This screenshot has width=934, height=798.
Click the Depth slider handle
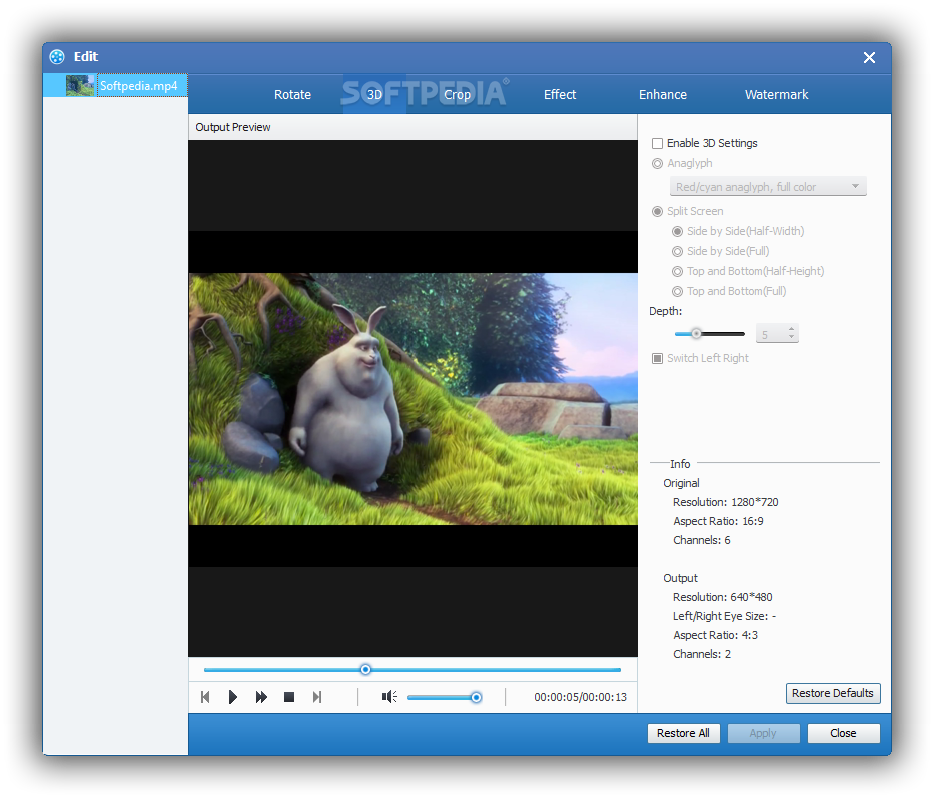pyautogui.click(x=696, y=333)
